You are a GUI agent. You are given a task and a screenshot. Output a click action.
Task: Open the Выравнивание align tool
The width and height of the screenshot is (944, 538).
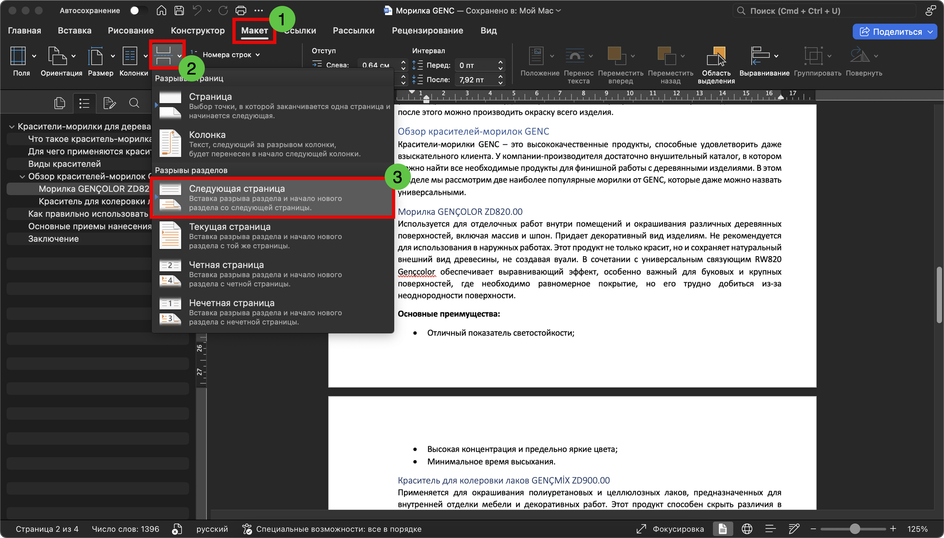click(764, 61)
